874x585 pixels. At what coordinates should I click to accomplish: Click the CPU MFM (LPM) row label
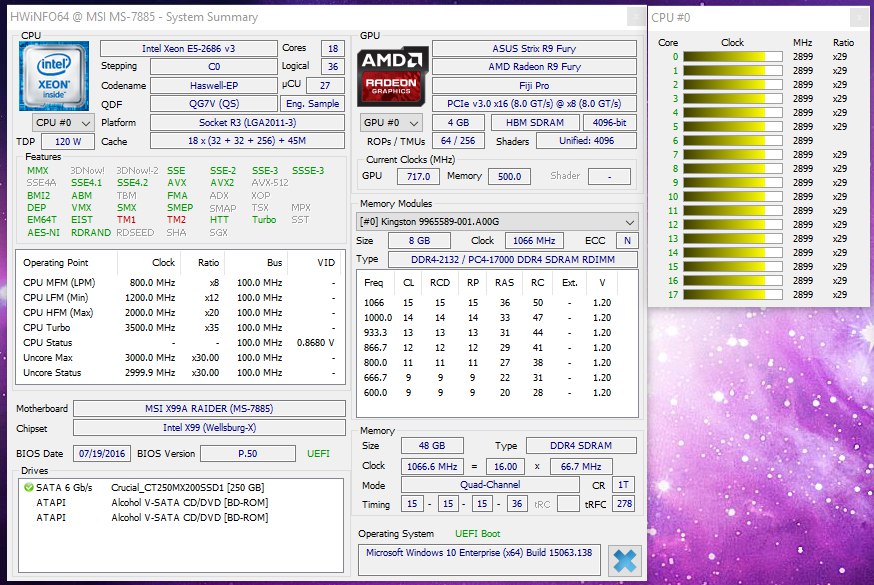[59, 282]
